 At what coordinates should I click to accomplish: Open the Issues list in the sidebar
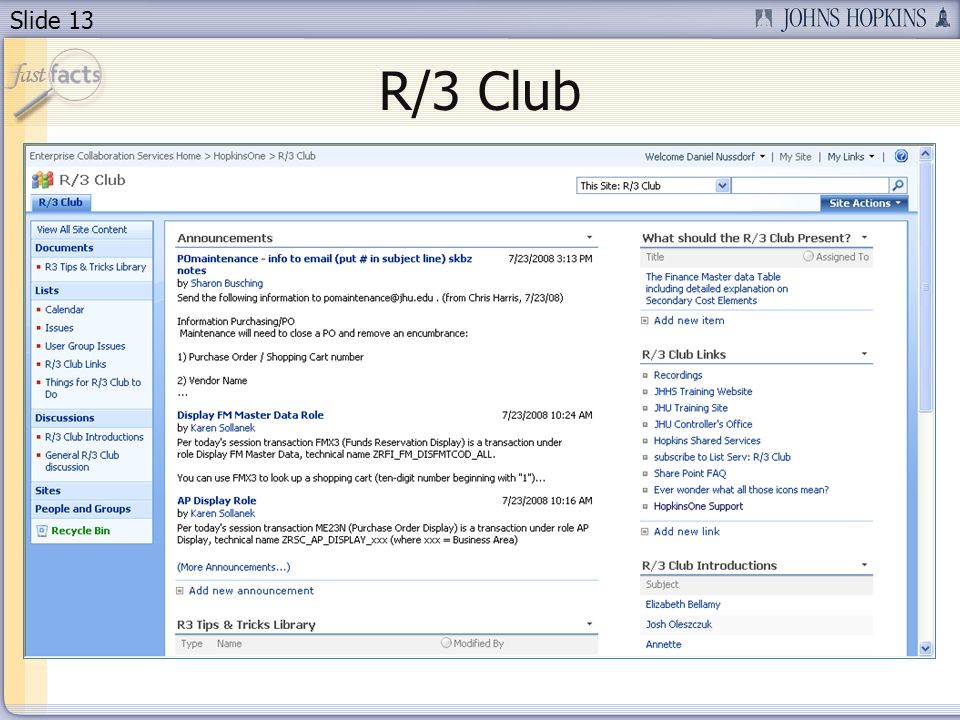click(59, 328)
